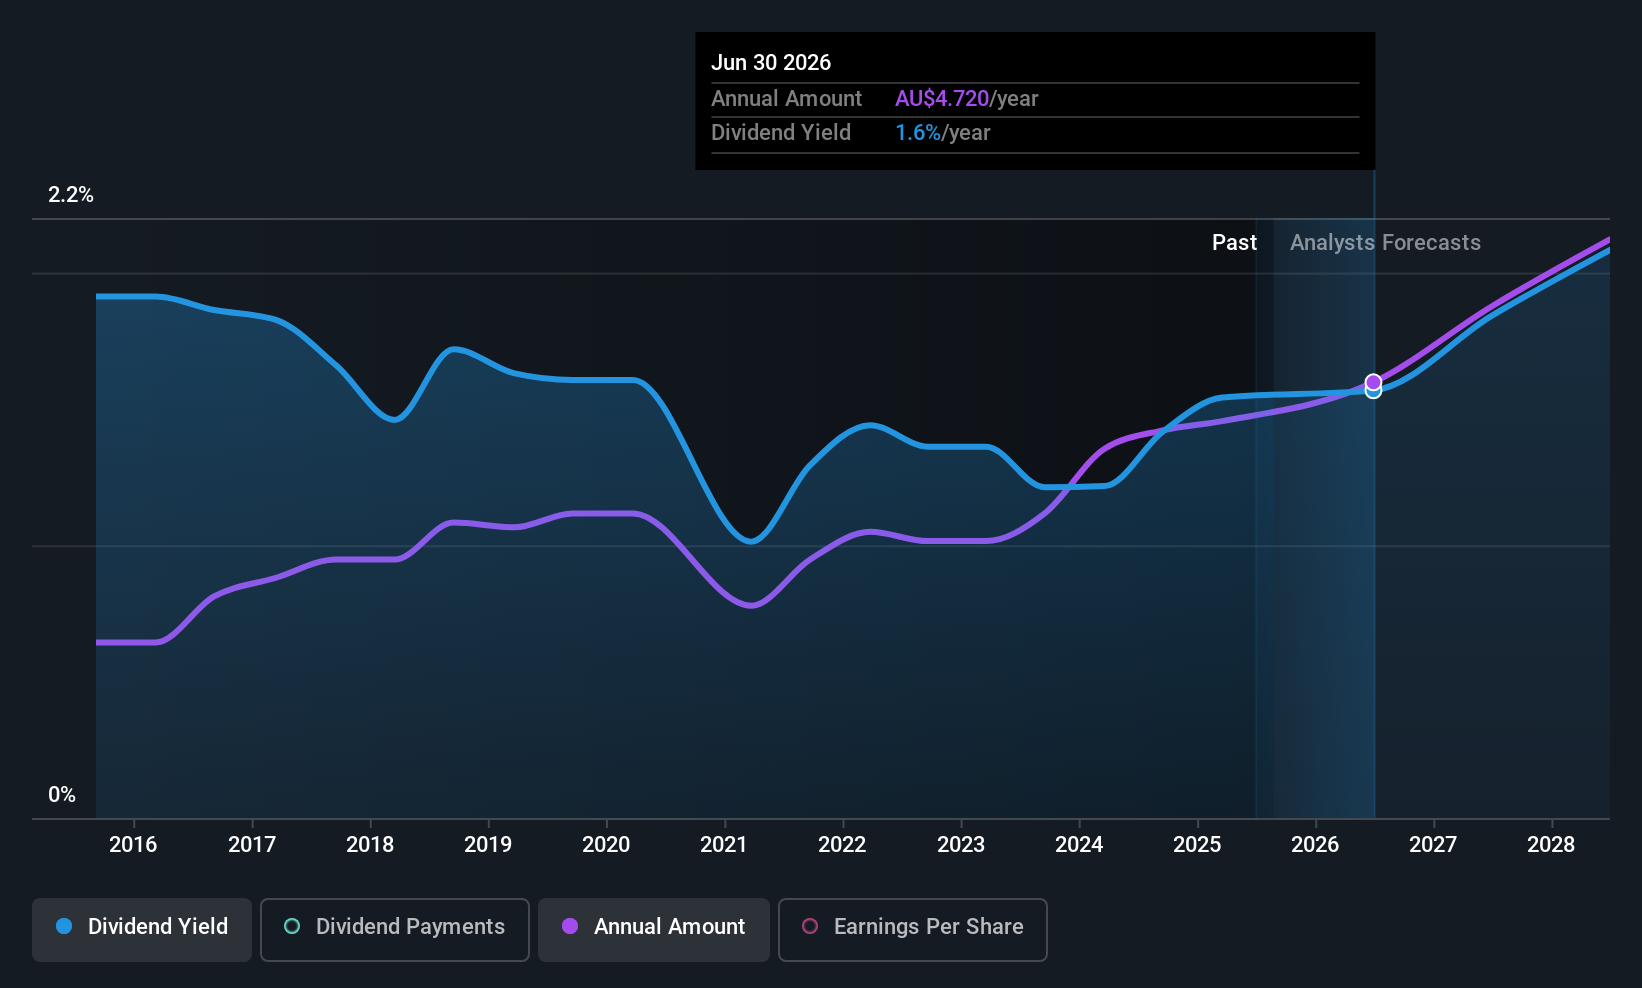
Task: Click the 2026 x-axis year label
Action: (1315, 845)
